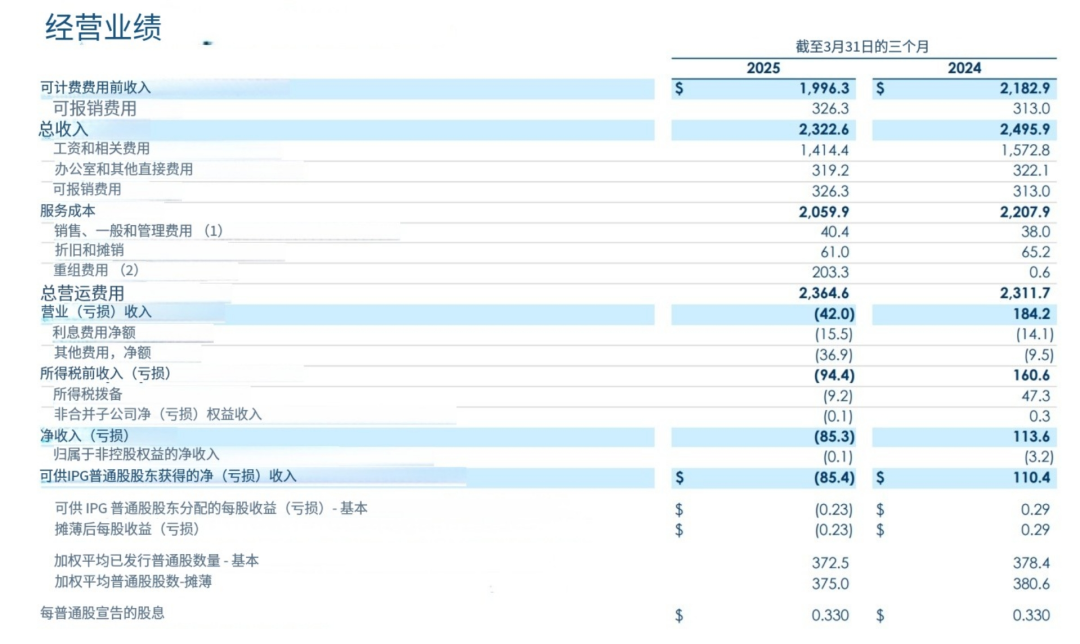
Task: Click the value (14.1)
Action: (1035, 335)
